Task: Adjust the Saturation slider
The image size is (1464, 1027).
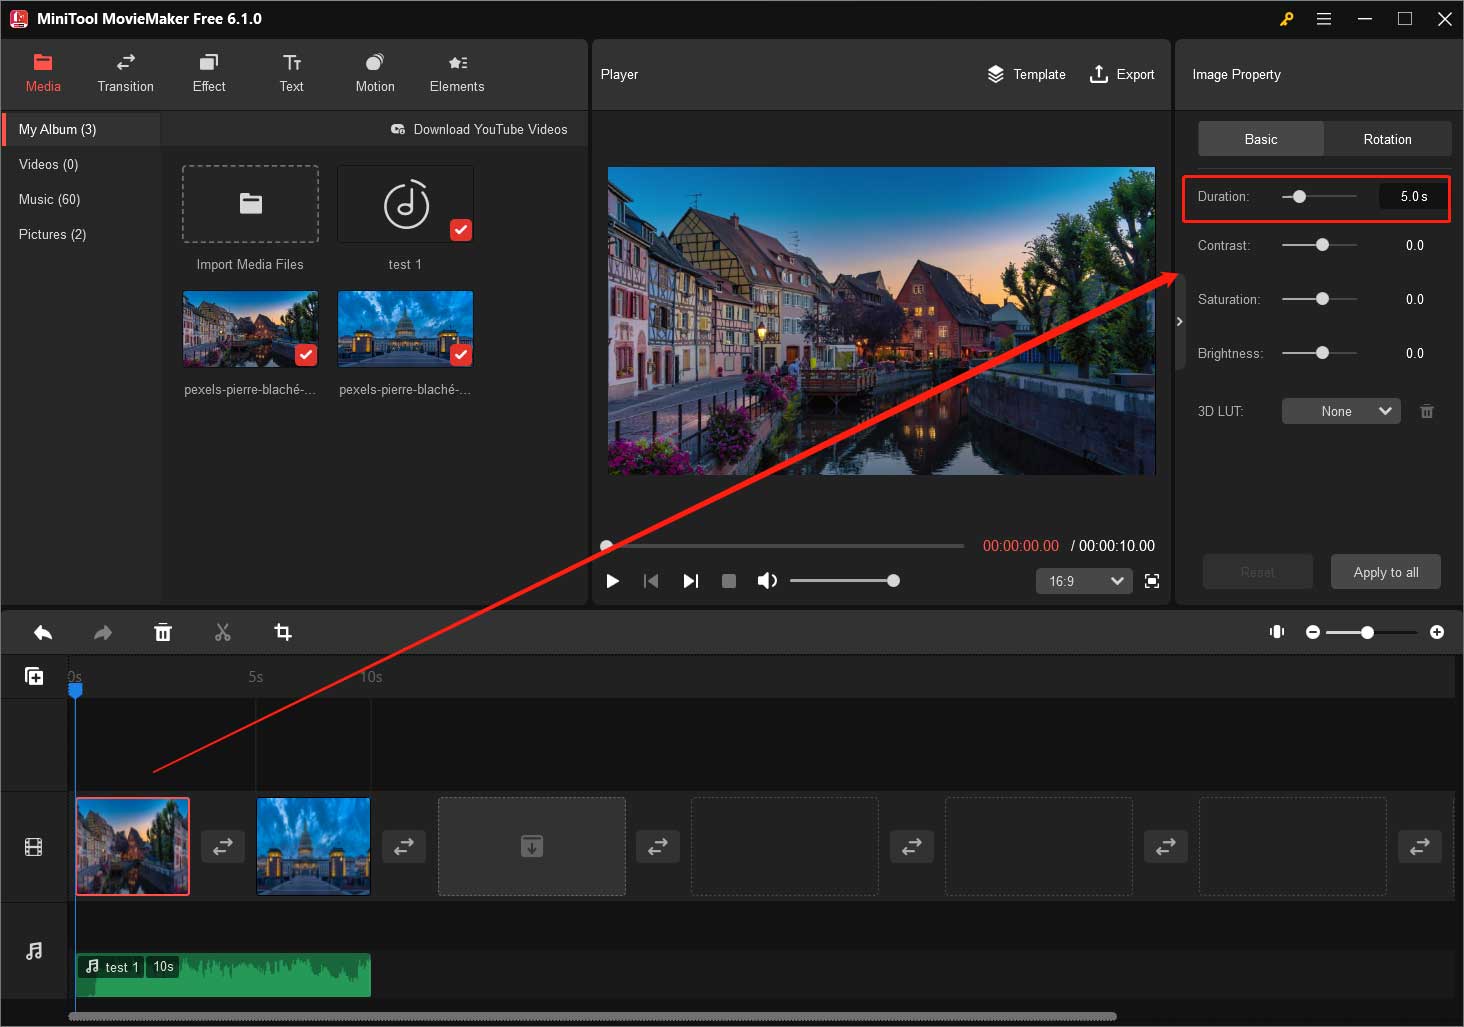Action: 1319,299
